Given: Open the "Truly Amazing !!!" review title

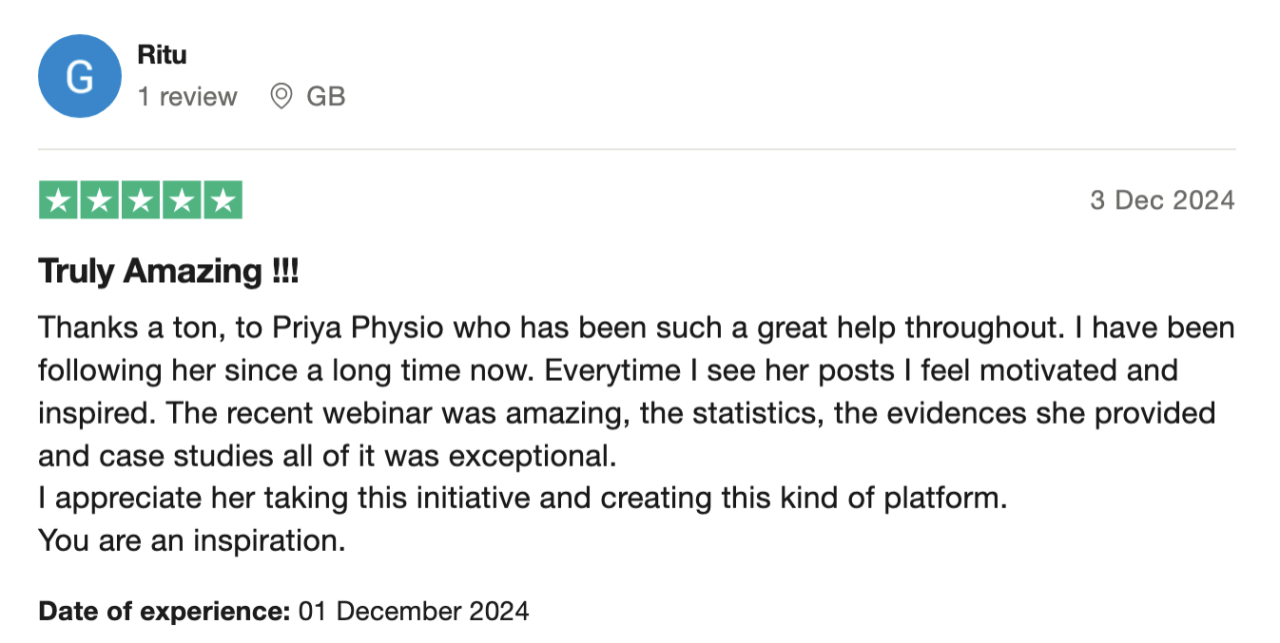Looking at the screenshot, I should (x=168, y=270).
